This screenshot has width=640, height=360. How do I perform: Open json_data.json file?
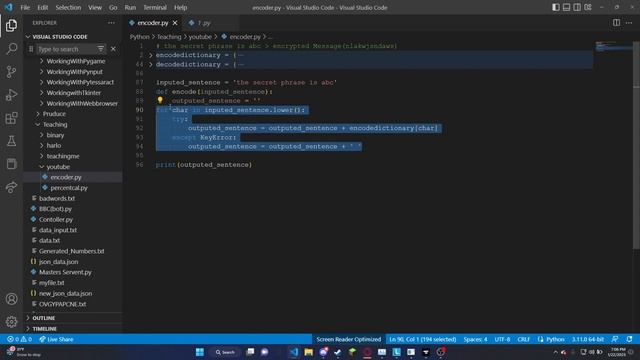coord(58,262)
